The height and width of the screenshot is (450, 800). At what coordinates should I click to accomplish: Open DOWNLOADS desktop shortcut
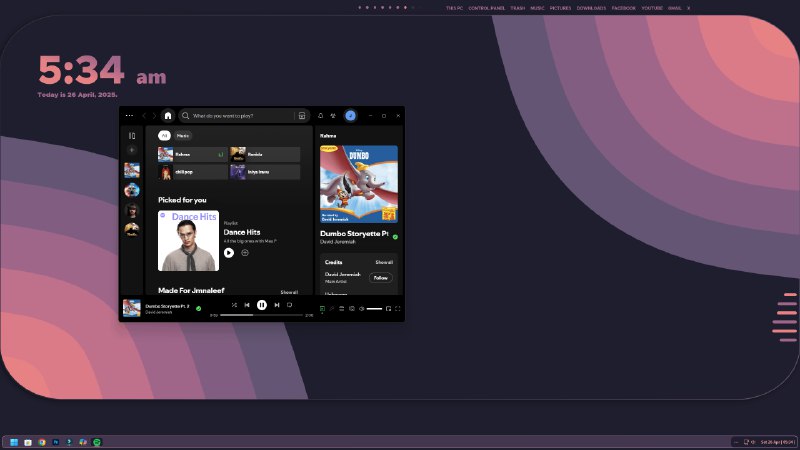(591, 8)
